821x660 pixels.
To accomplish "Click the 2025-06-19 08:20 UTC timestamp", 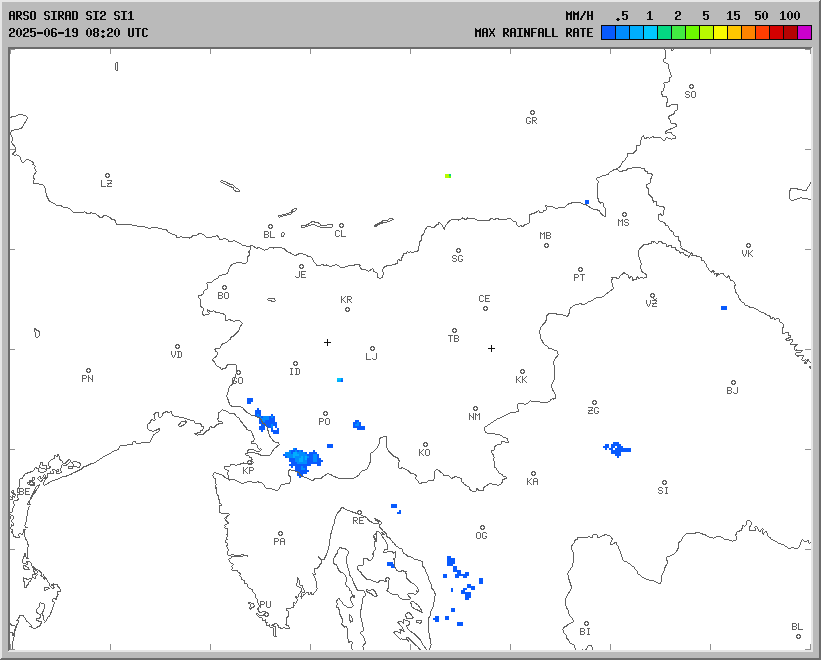I will tap(78, 33).
